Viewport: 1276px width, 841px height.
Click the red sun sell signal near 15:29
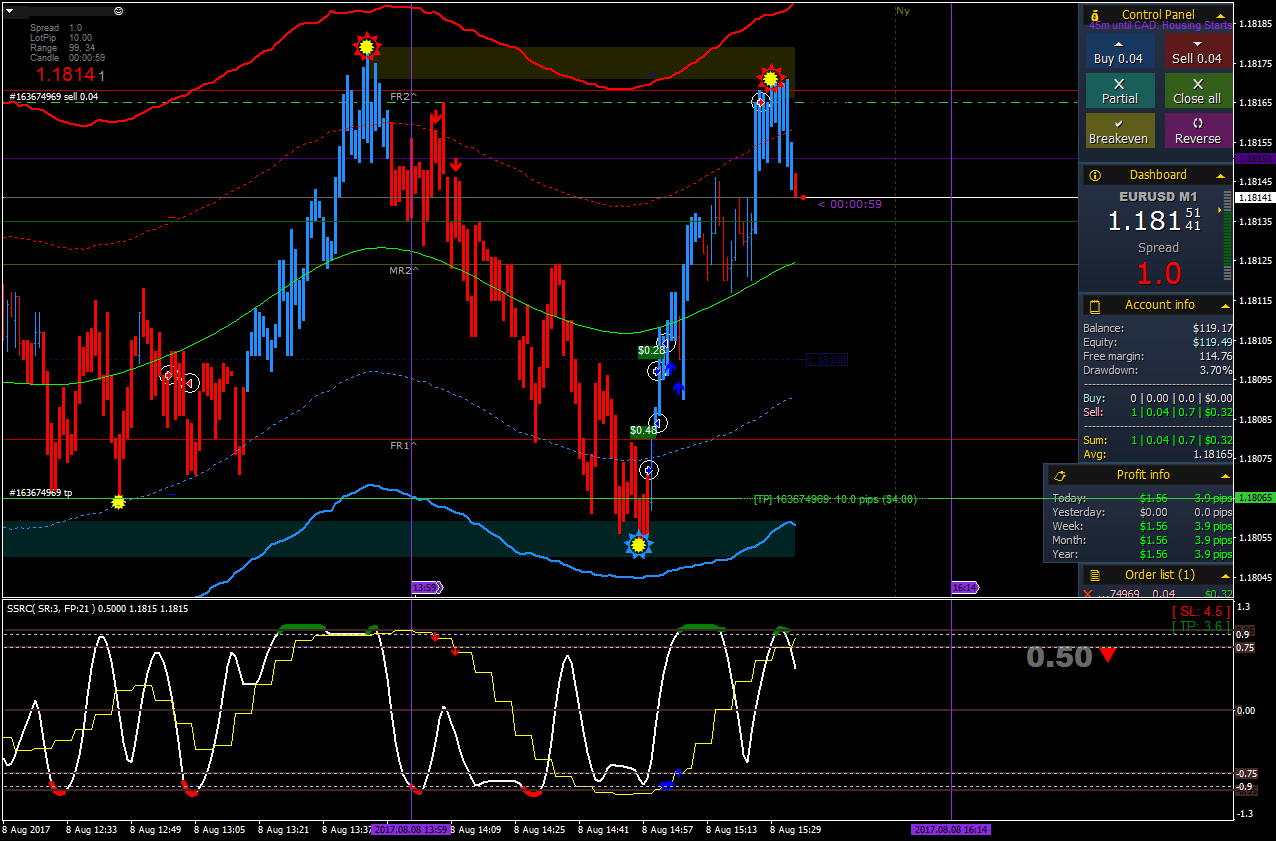pos(770,78)
